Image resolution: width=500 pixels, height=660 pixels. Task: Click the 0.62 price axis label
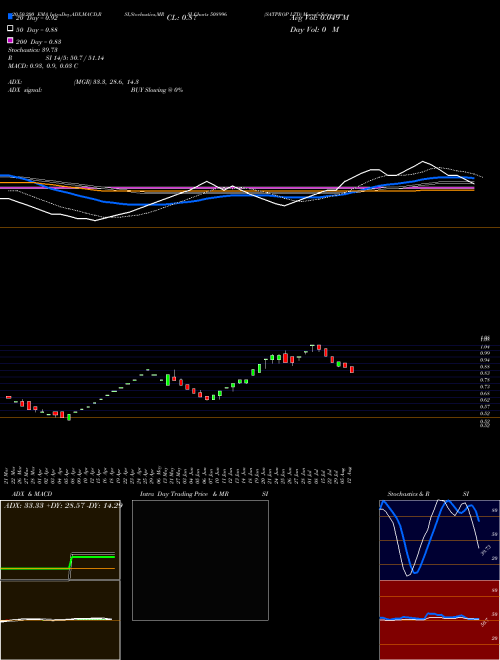tap(484, 400)
